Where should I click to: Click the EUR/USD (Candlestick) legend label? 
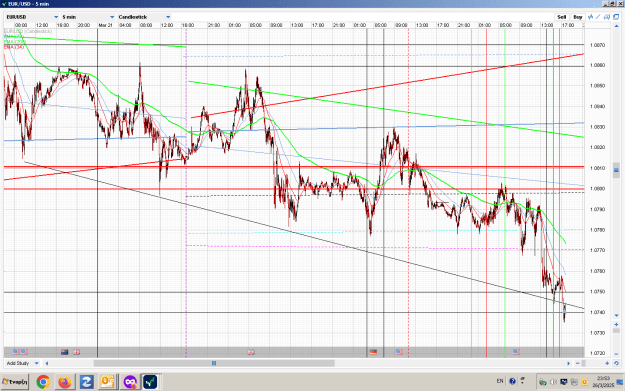pyautogui.click(x=28, y=31)
